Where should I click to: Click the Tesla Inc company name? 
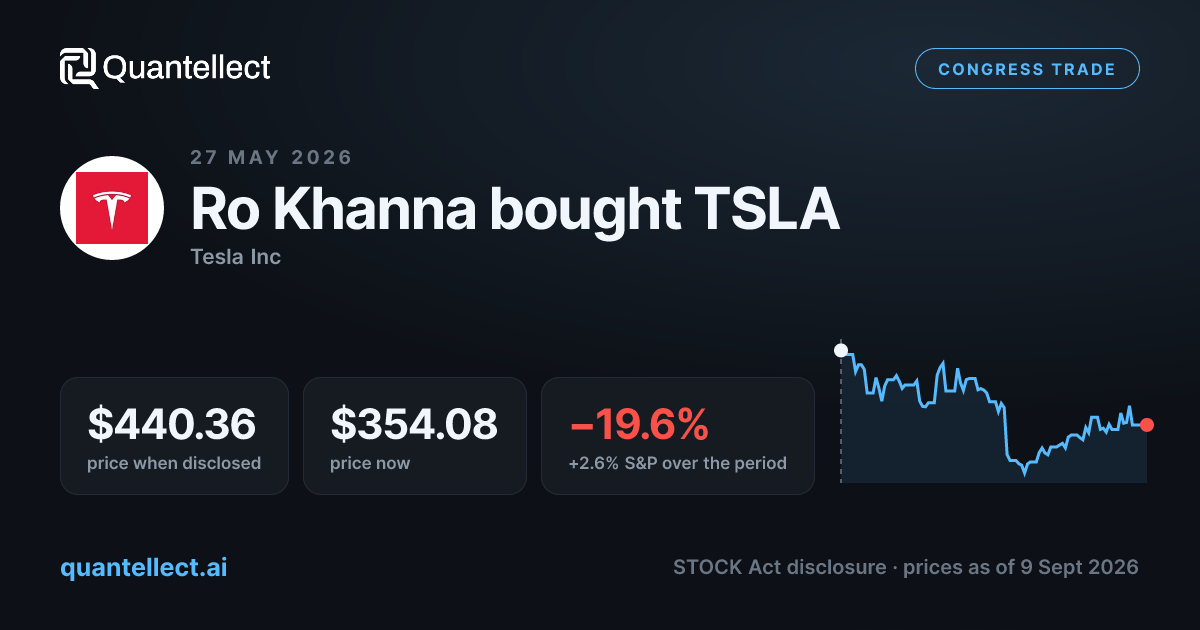(235, 257)
